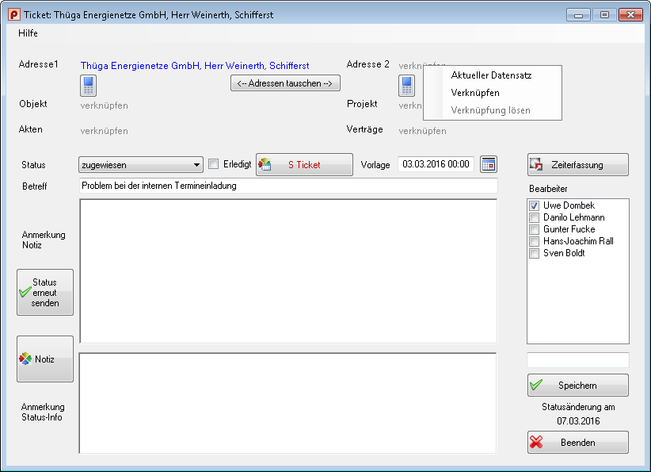Check Danilo Lehmann as Bearbeiter
This screenshot has width=651, height=472.
tap(534, 218)
